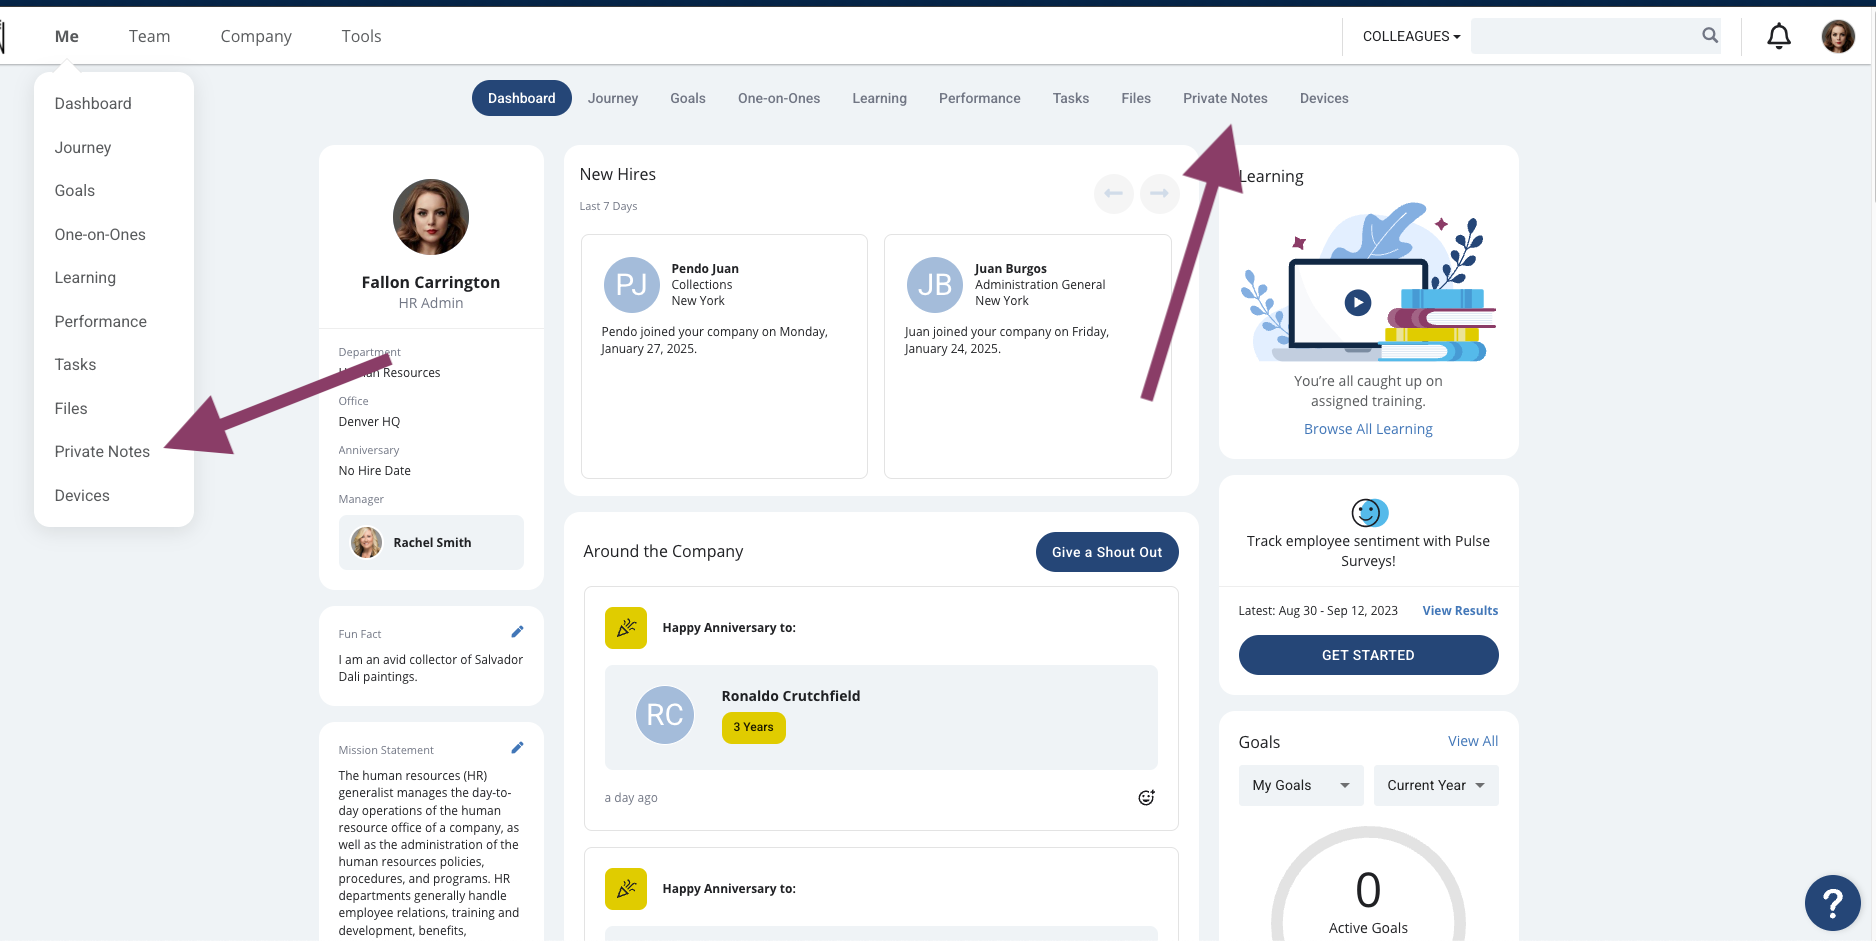1876x941 pixels.
Task: Open Pendo Juan's name link
Action: 705,269
